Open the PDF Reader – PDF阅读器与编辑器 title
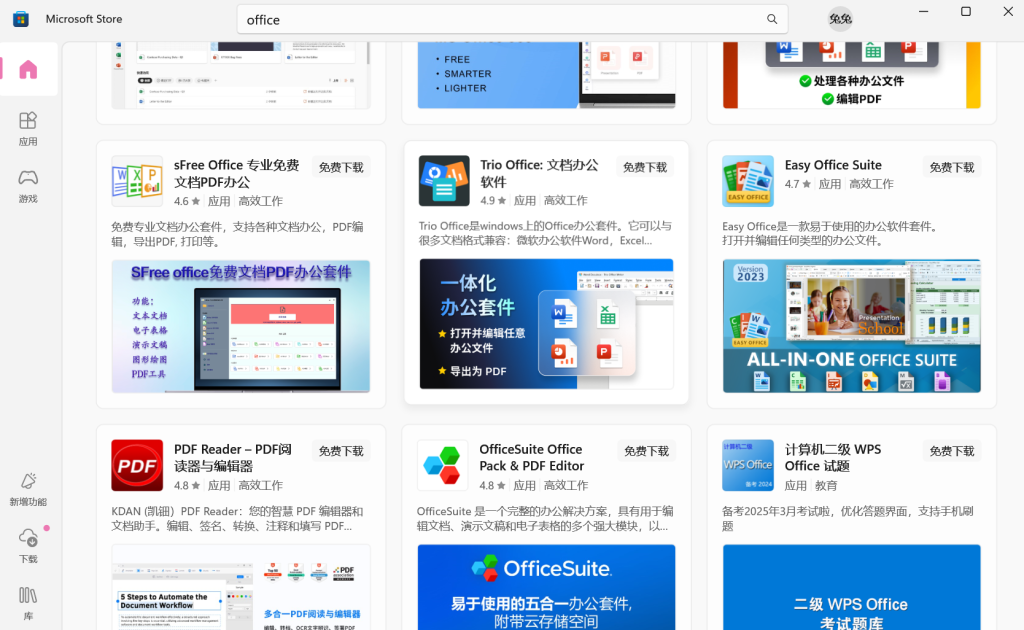Screen dimensions: 1024x630 232,458
